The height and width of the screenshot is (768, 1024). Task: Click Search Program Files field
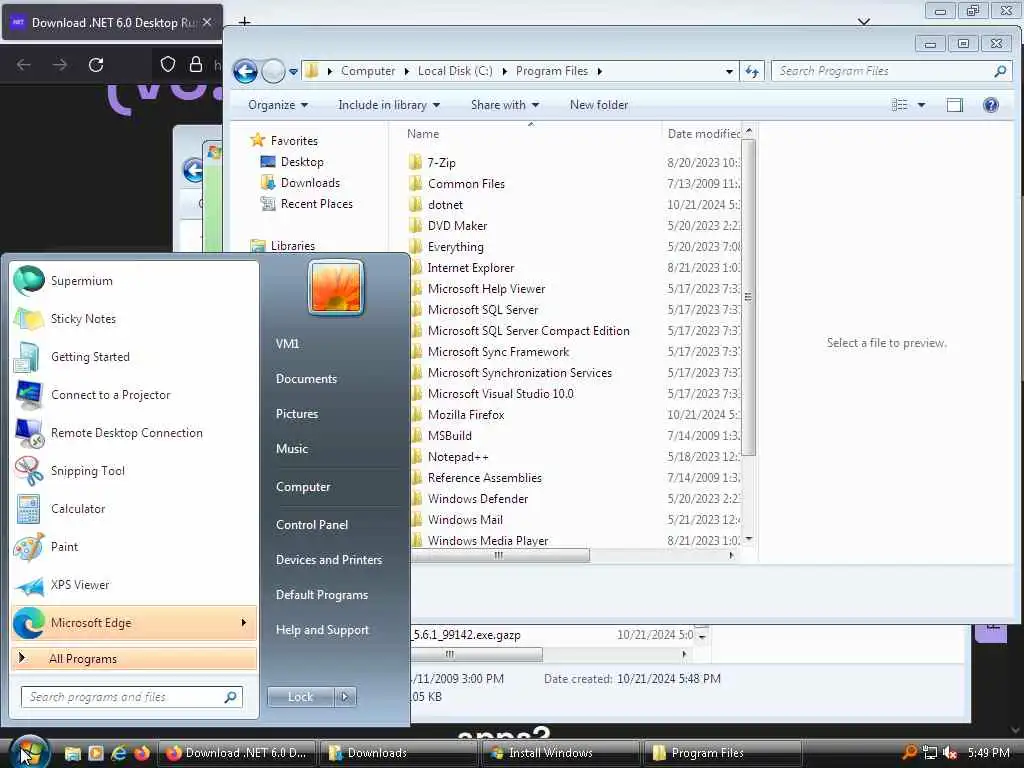tap(891, 71)
